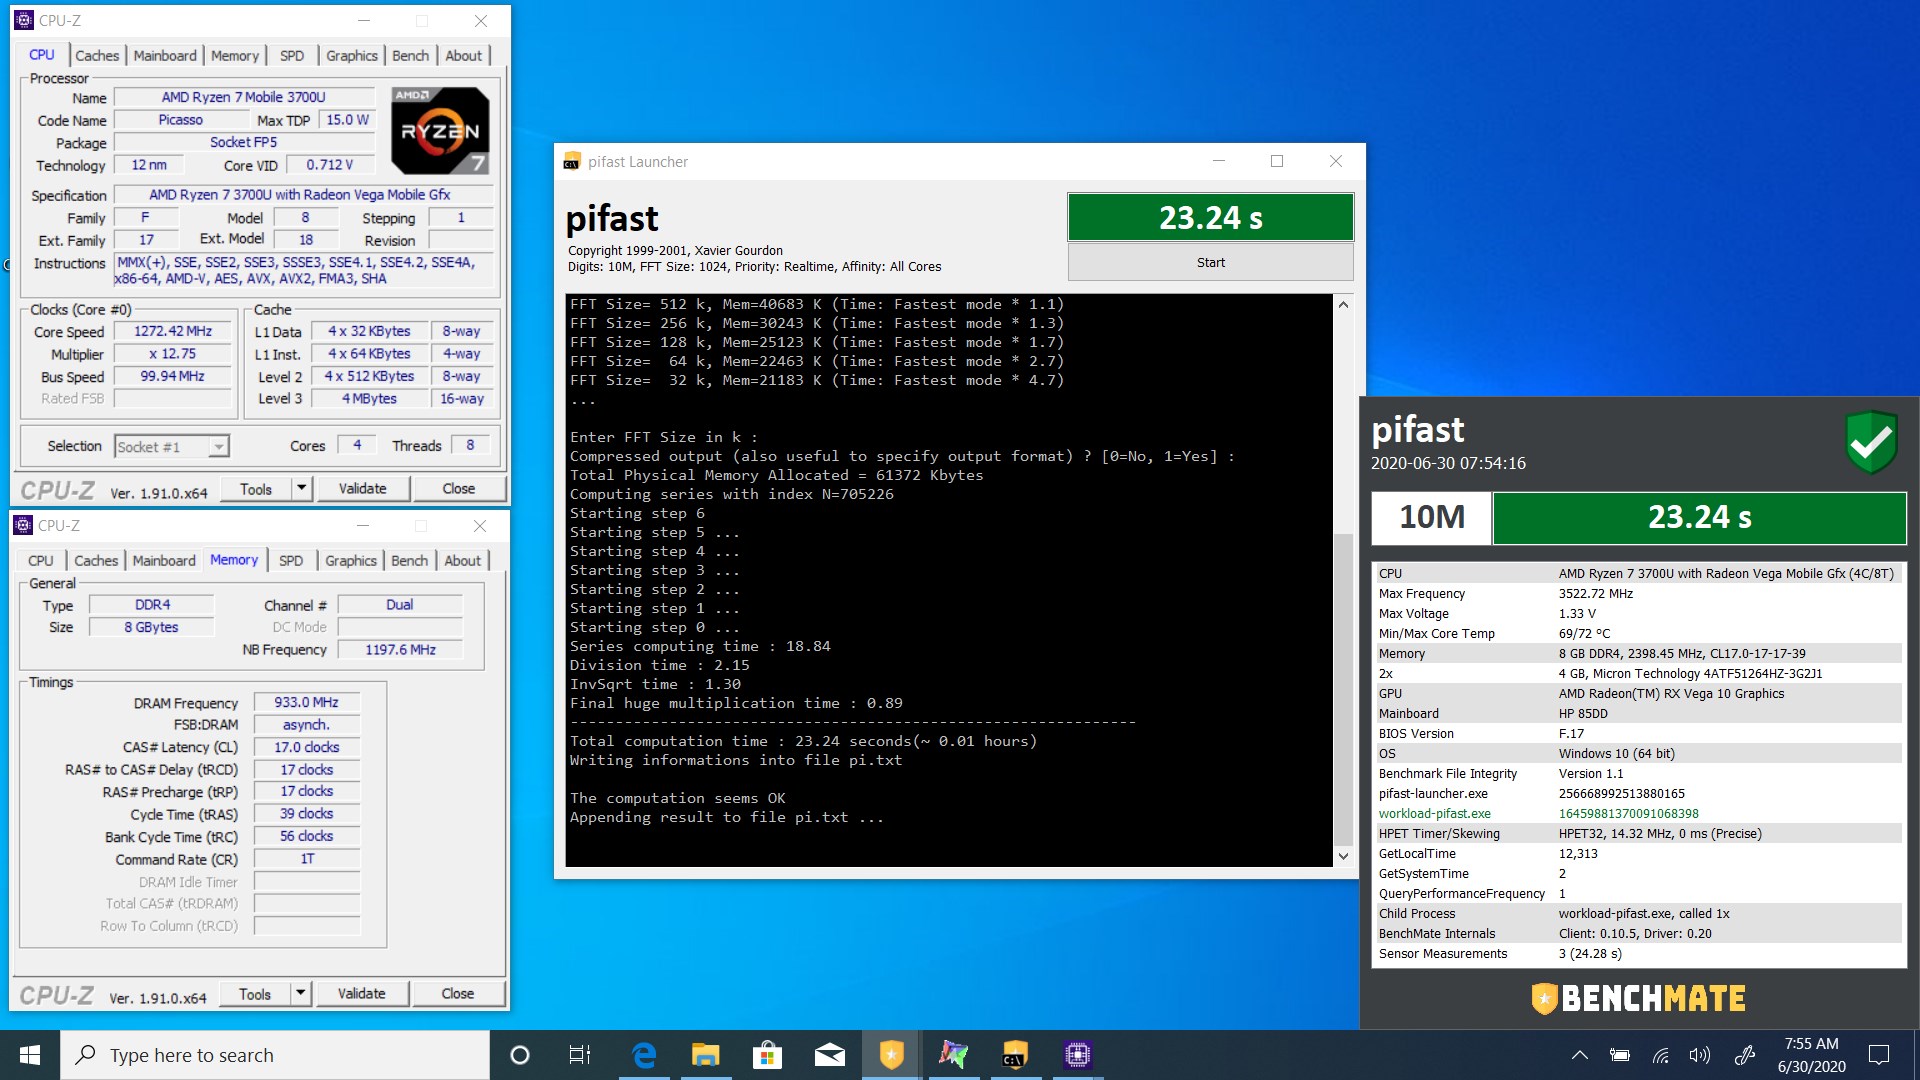The width and height of the screenshot is (1920, 1080).
Task: Click CPU-Z title bar icon in bottom window
Action: click(x=23, y=525)
